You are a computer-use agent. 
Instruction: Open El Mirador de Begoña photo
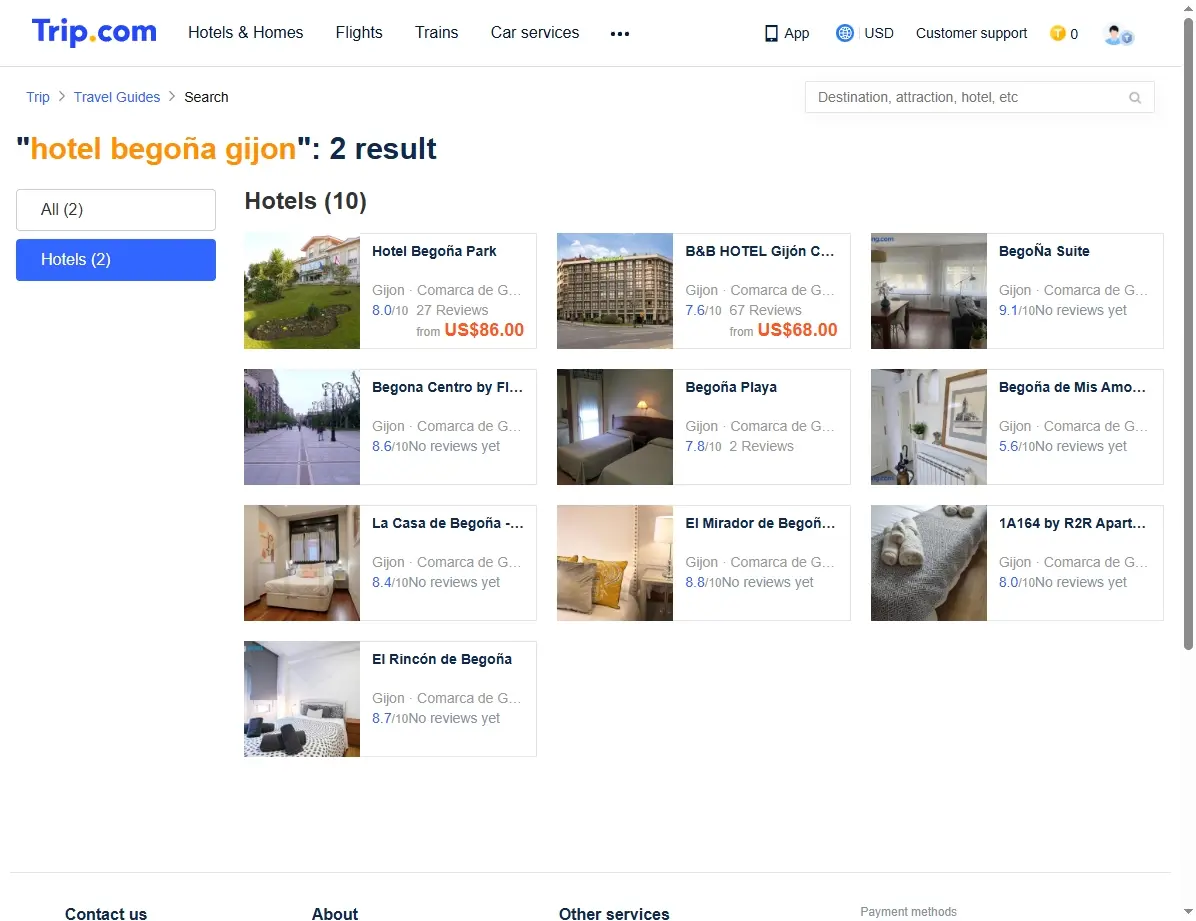pyautogui.click(x=615, y=563)
